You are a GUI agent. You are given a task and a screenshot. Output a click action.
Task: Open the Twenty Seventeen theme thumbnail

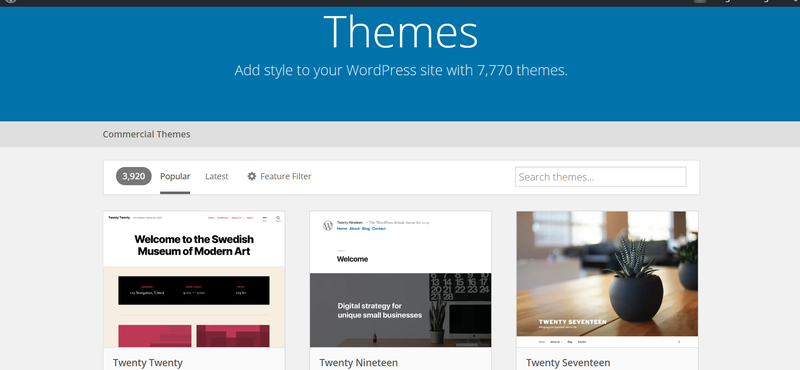(607, 279)
